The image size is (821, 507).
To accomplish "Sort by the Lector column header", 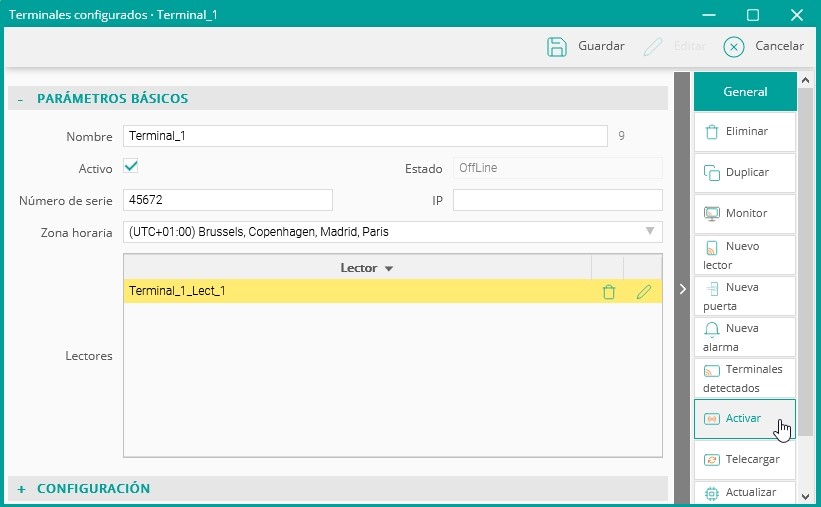I will tap(358, 268).
